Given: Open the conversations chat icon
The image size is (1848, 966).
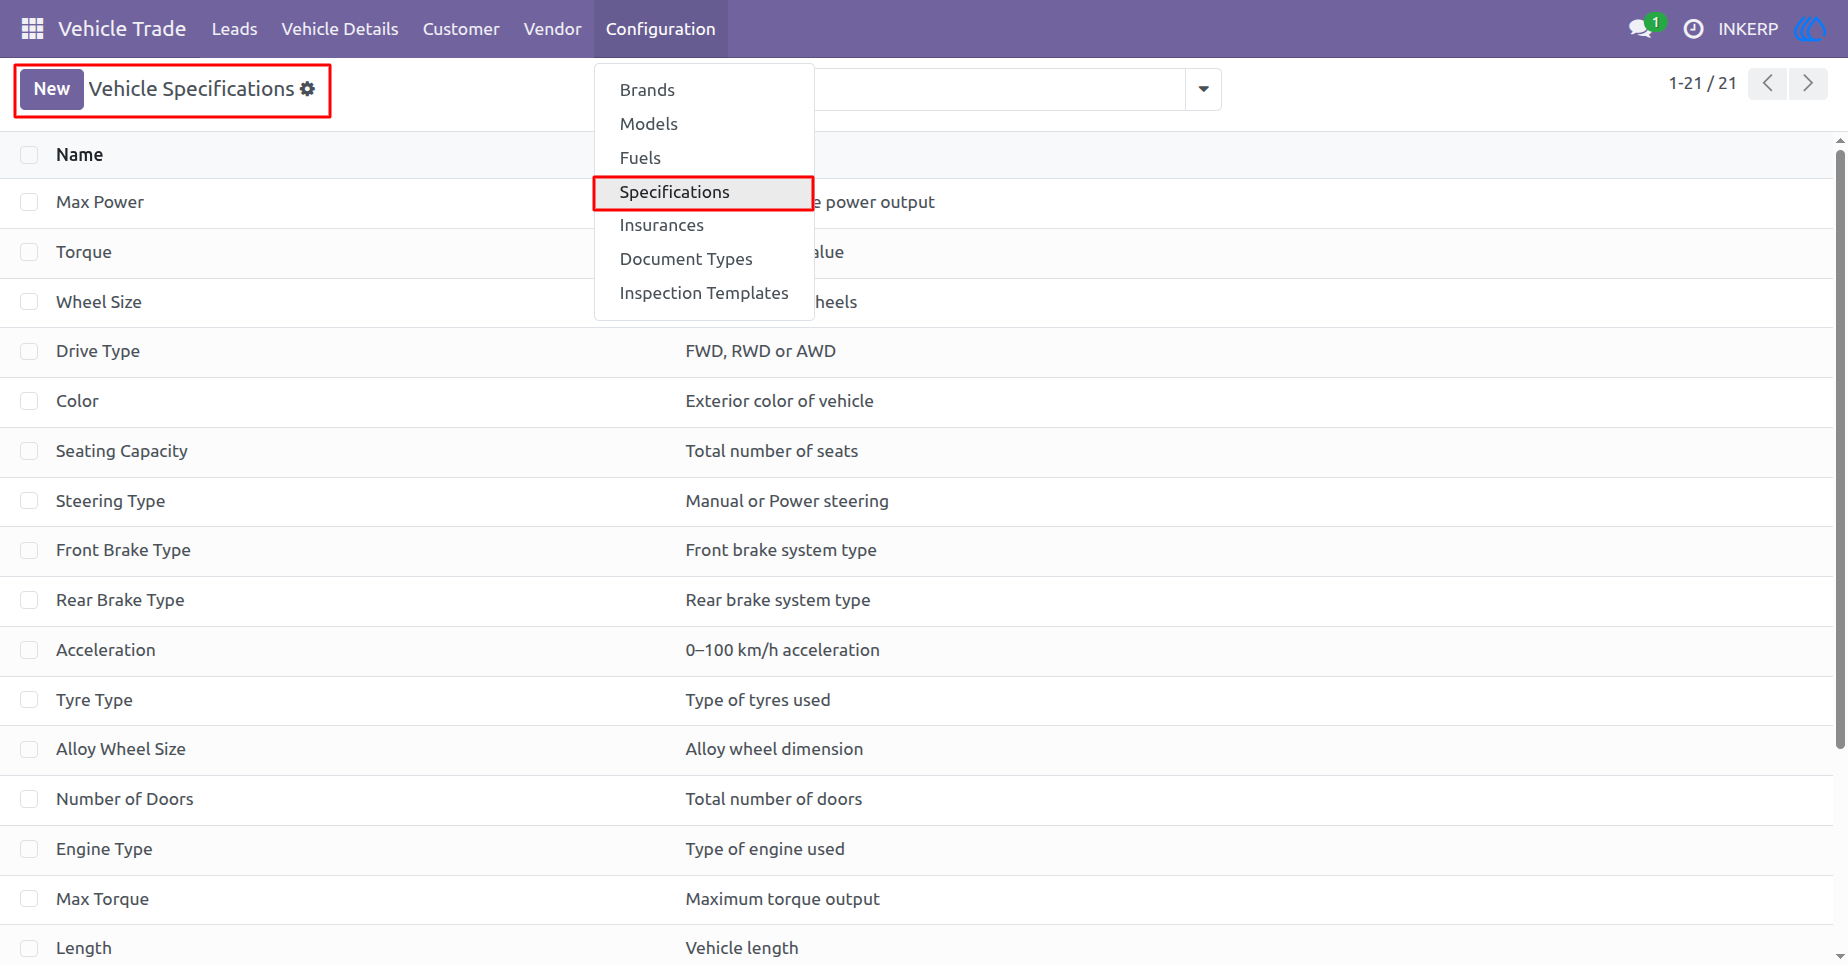Looking at the screenshot, I should click(1640, 29).
